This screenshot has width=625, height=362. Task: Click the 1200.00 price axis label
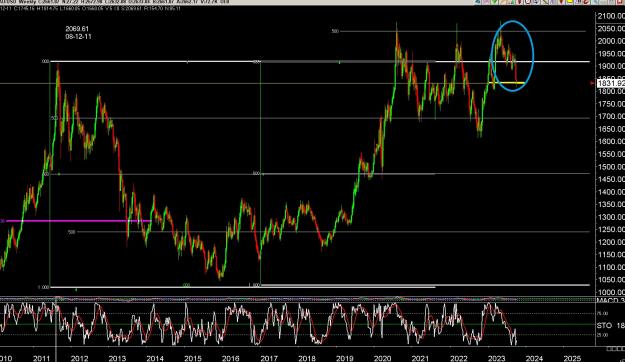(611, 242)
